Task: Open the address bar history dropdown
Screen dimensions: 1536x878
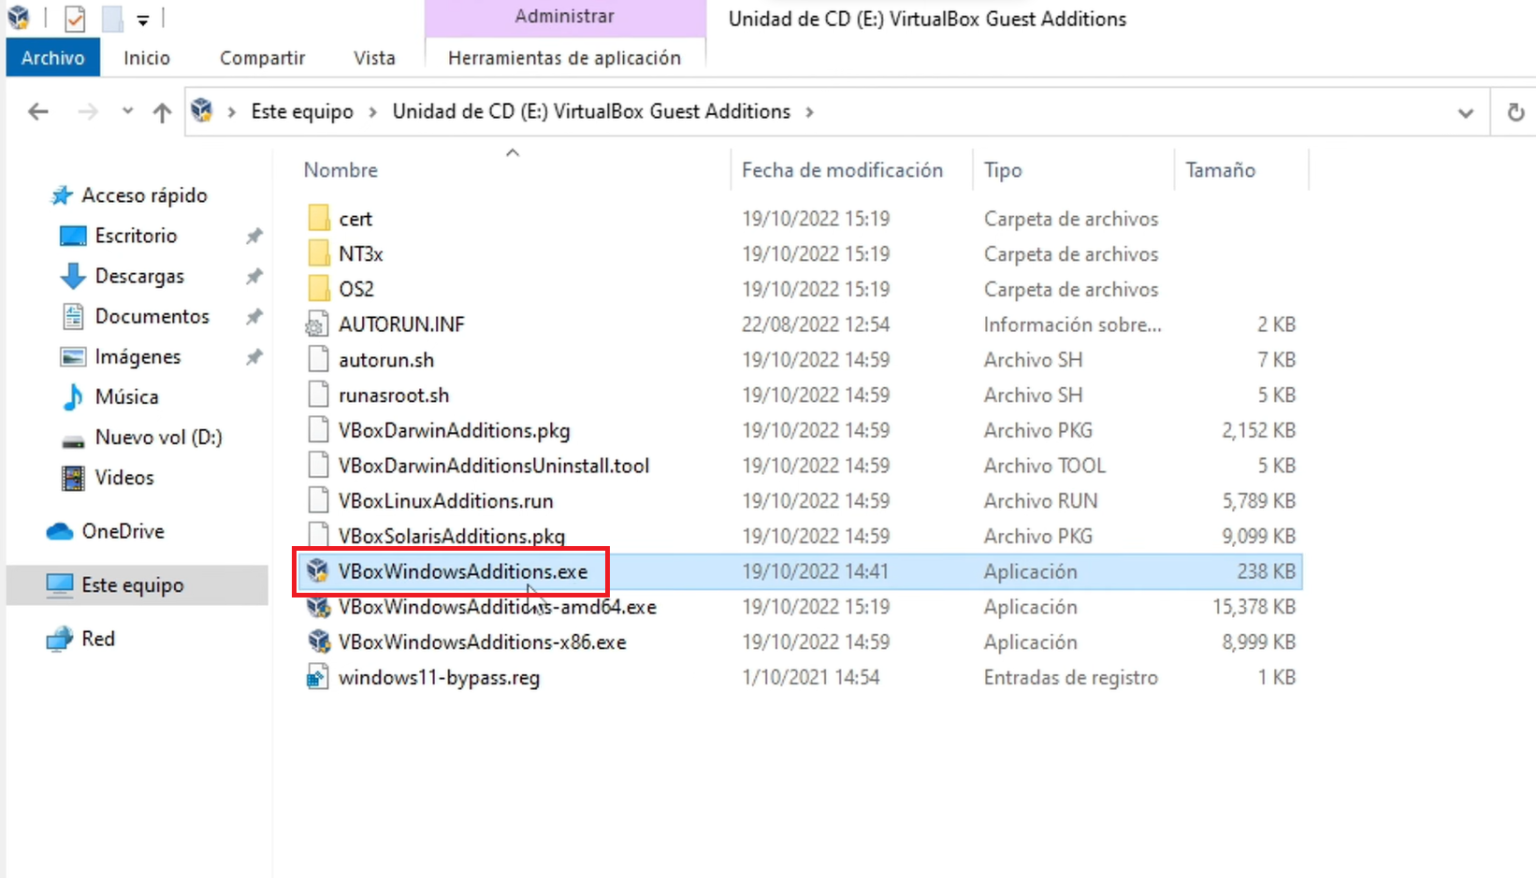Action: click(x=1465, y=113)
